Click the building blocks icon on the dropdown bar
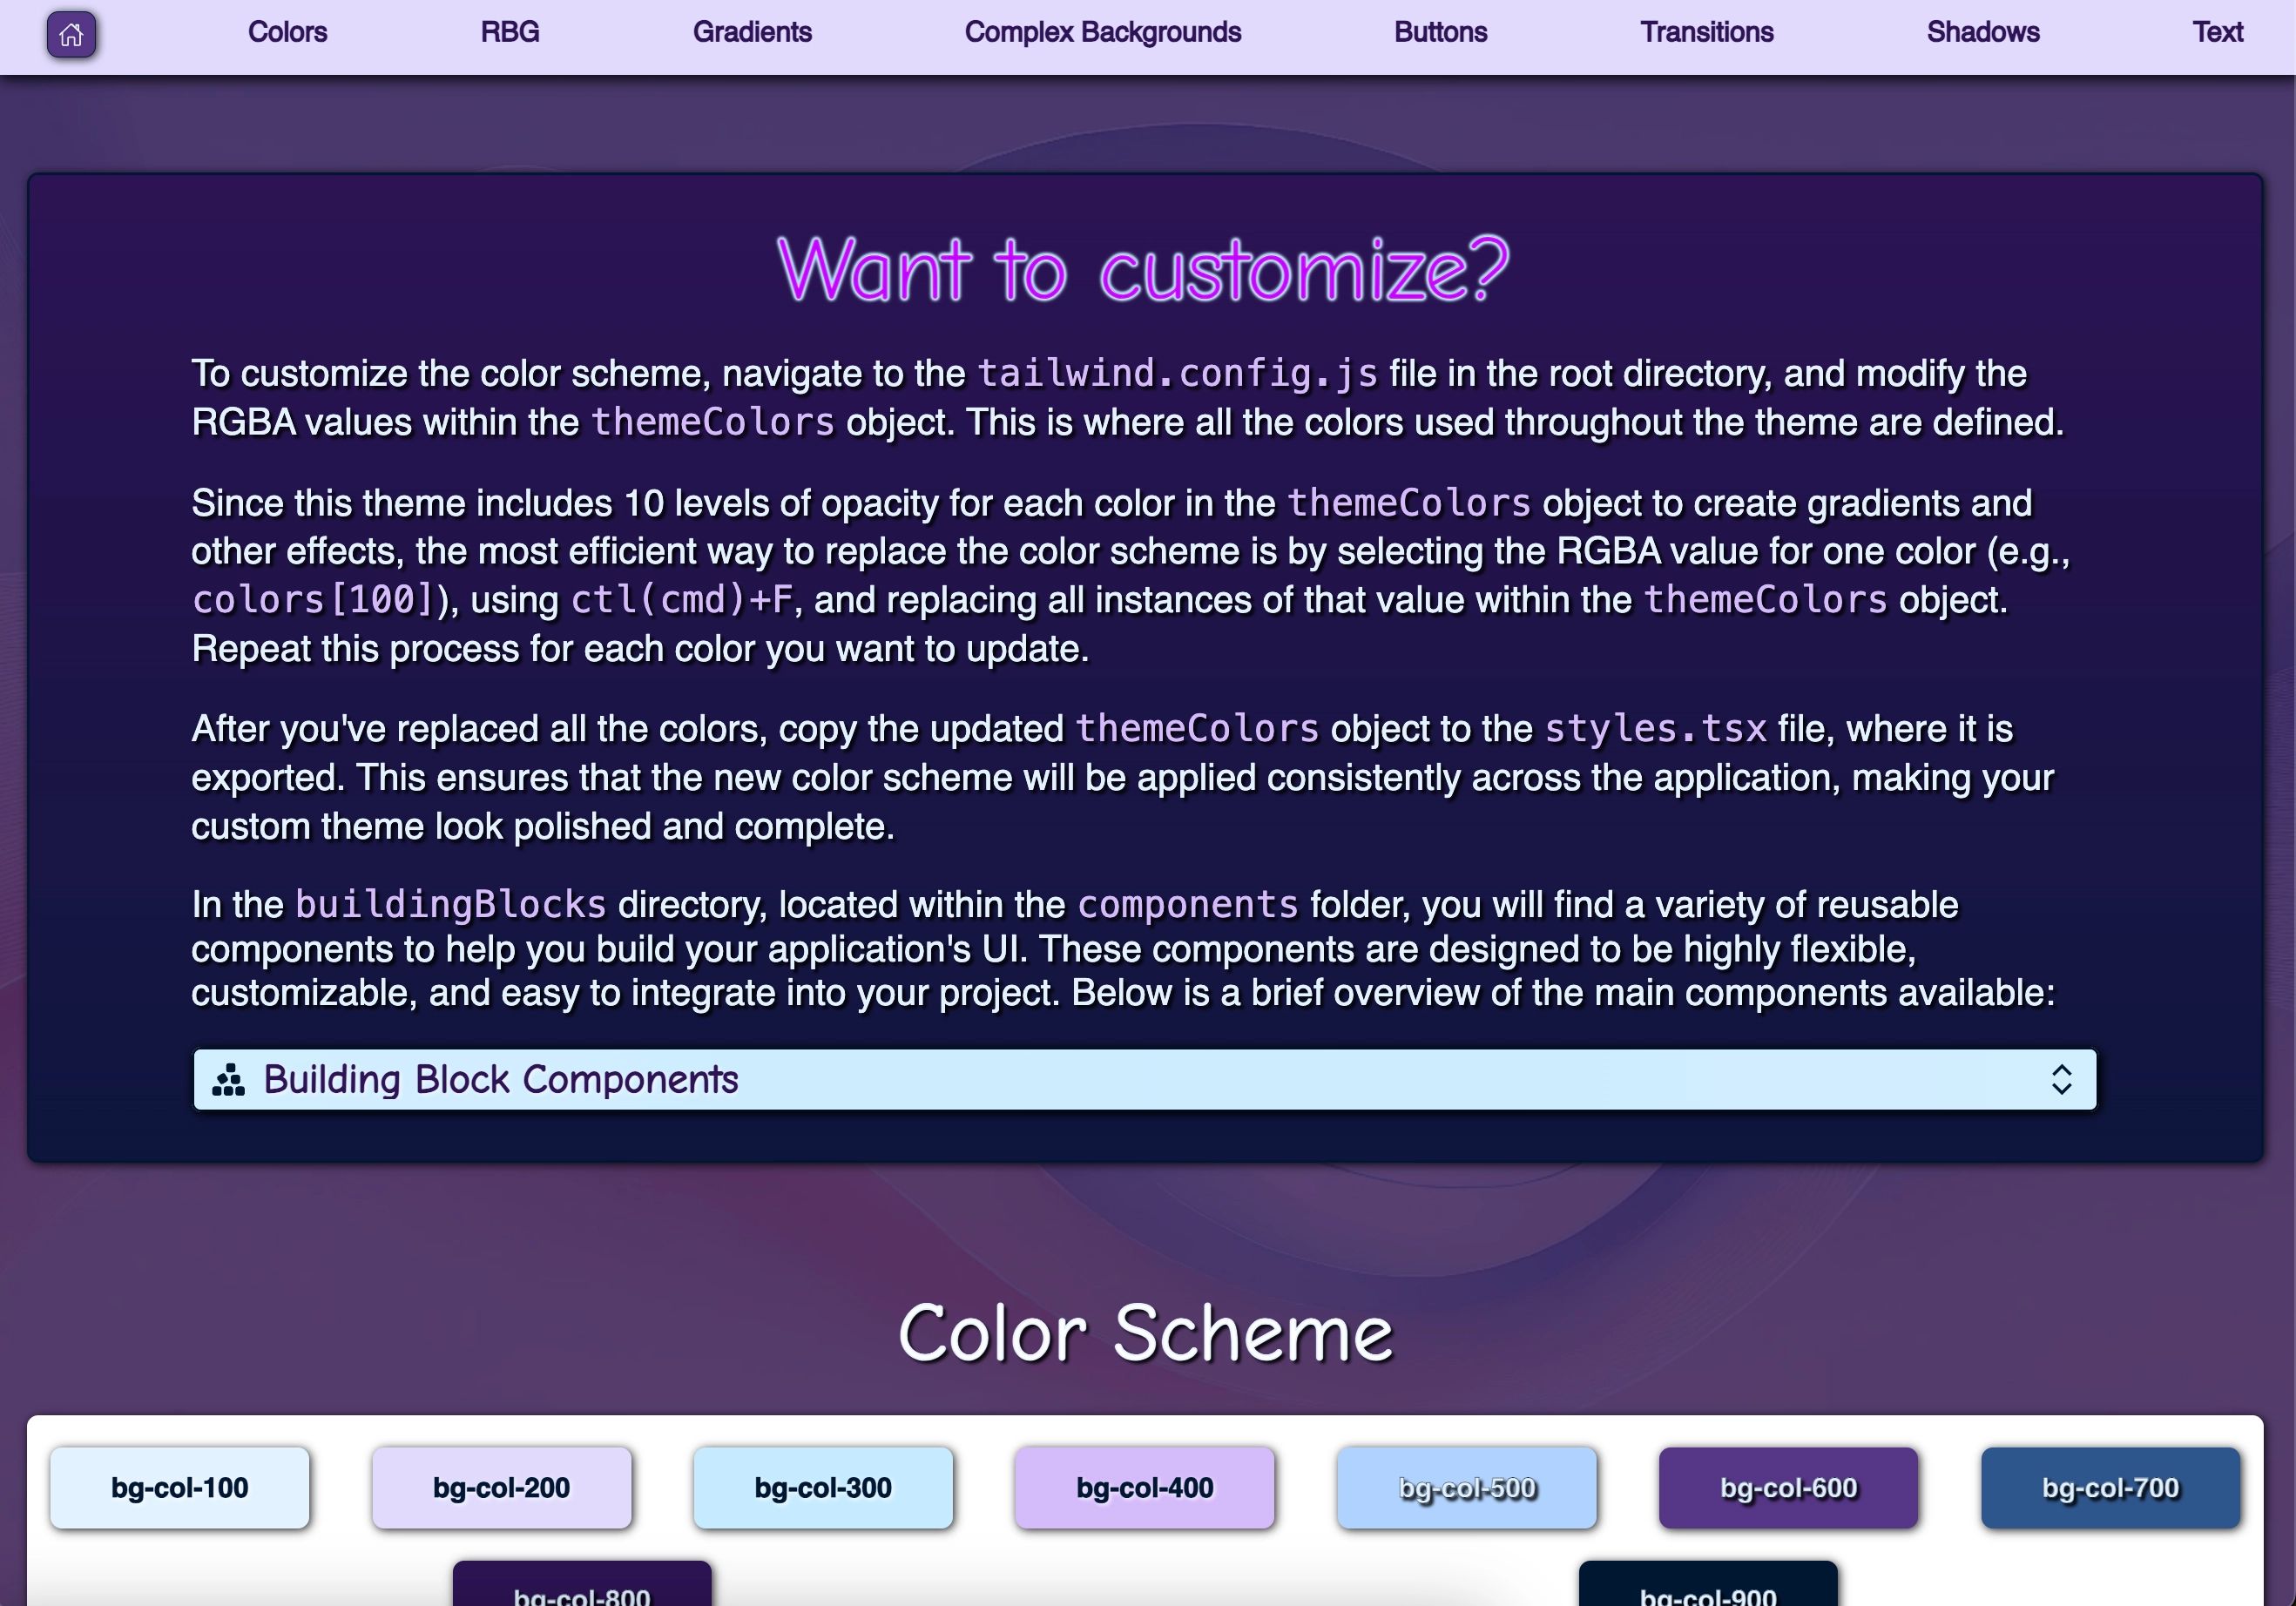Screen dimensions: 2296x1606 [228, 1080]
